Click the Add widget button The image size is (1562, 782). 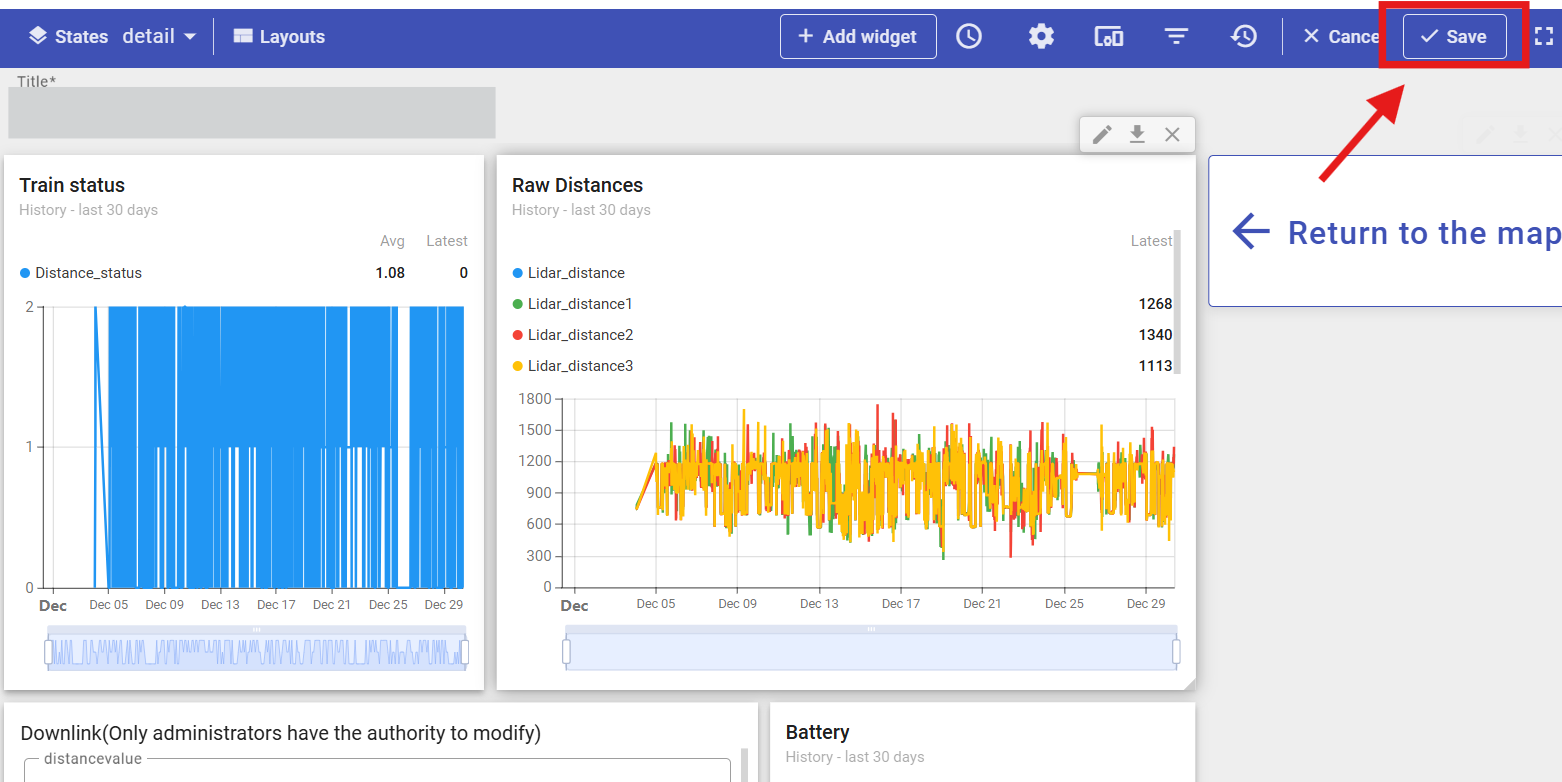[x=858, y=37]
